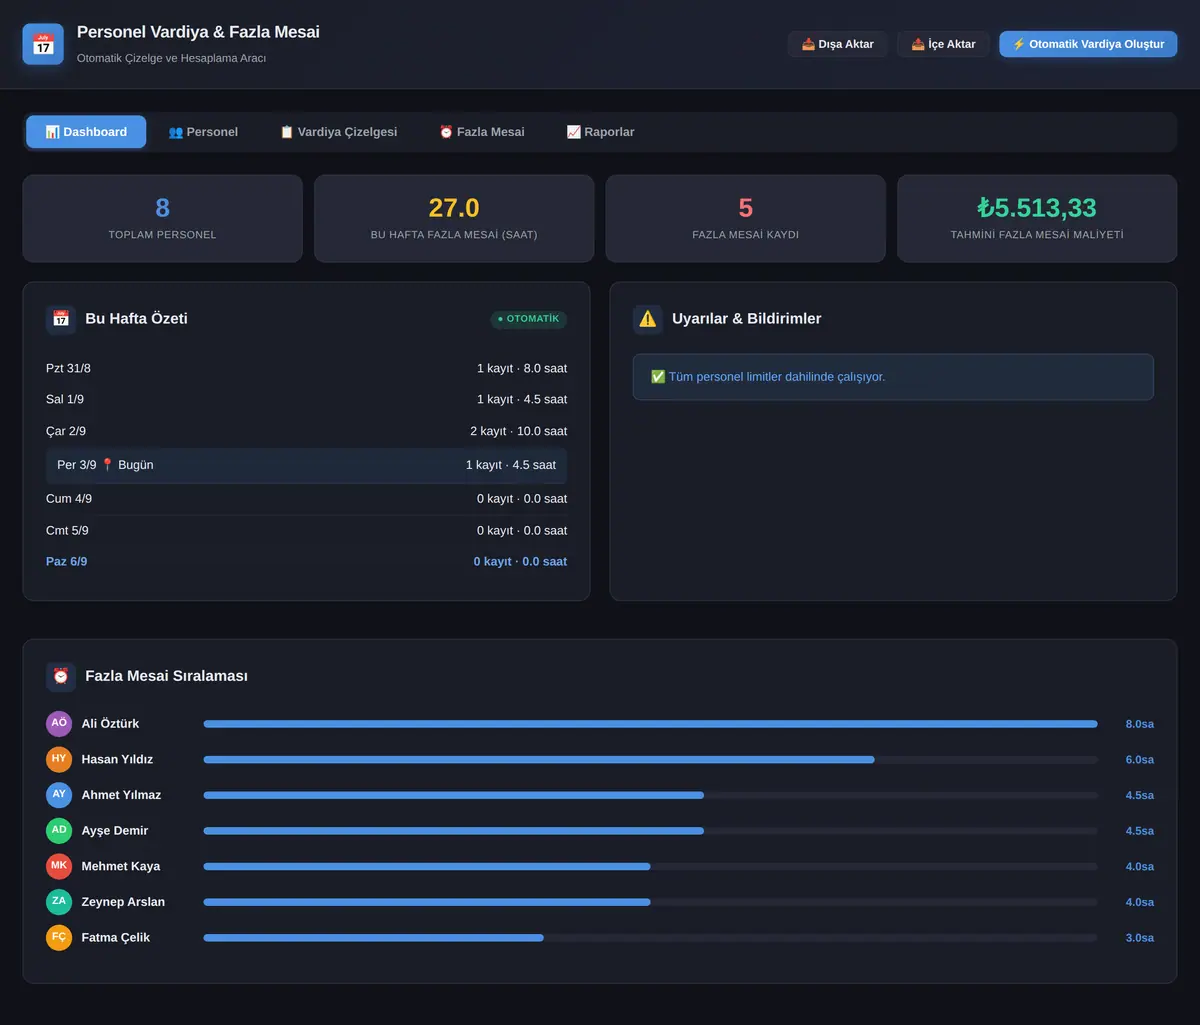Click the Bu Hafta Fazla Mesai card

454,219
